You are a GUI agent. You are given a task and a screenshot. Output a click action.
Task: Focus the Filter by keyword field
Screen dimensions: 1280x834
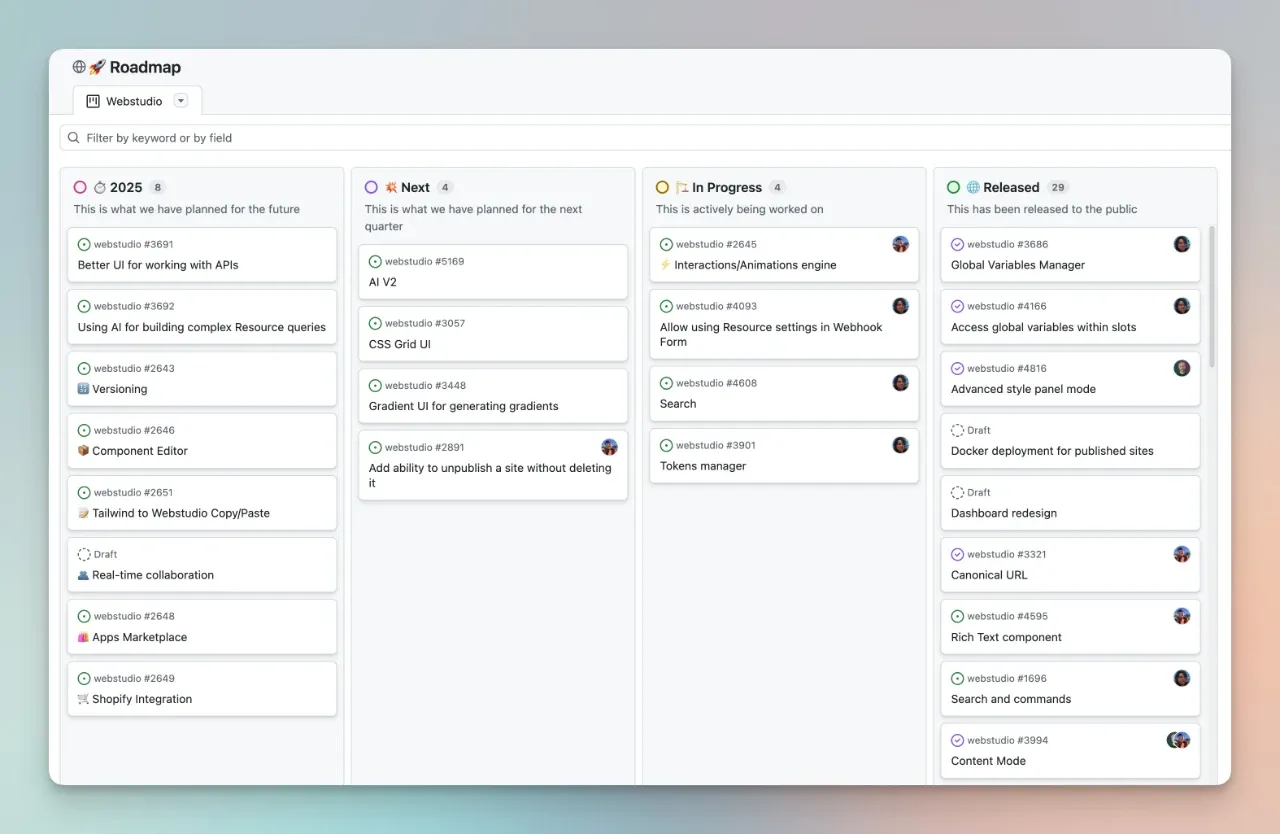(645, 138)
